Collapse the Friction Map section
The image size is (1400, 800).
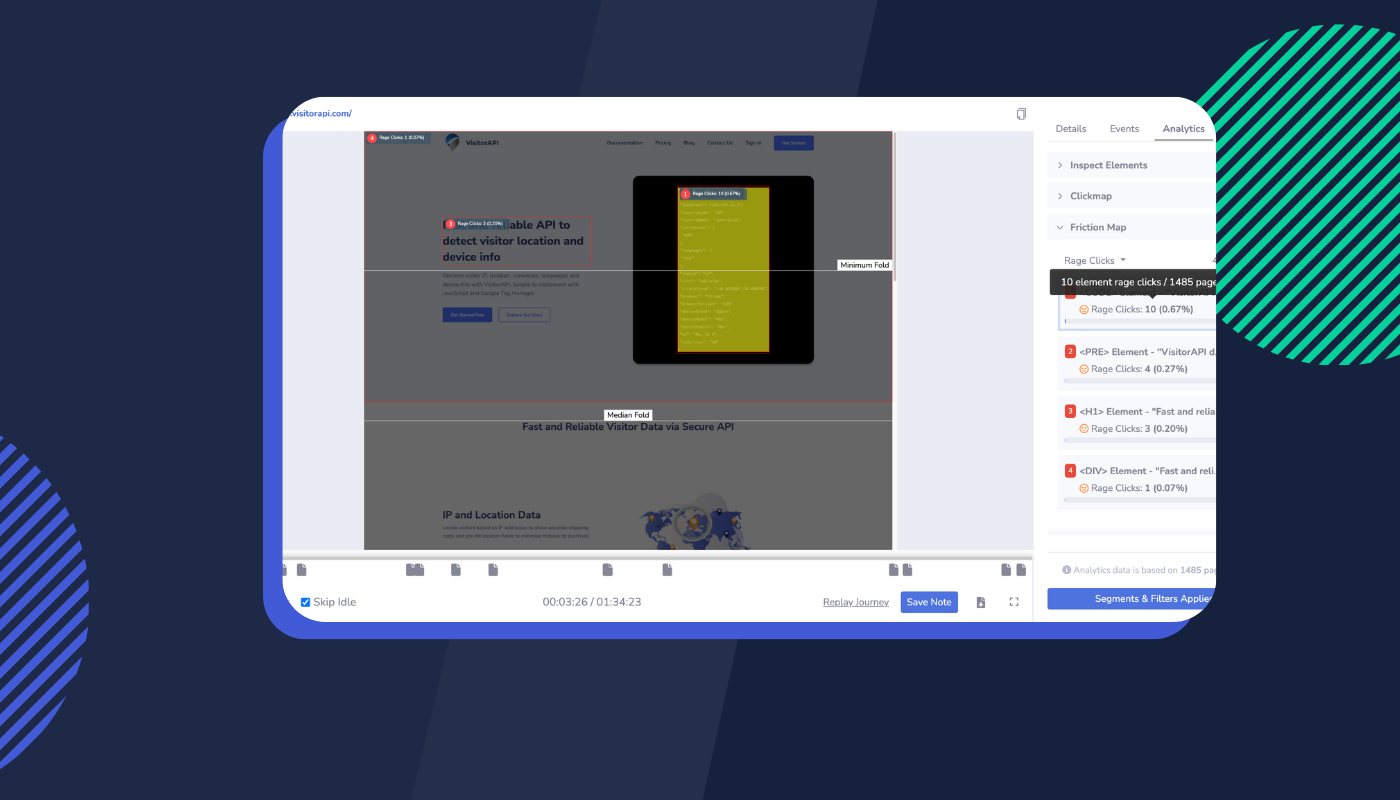[x=1132, y=227]
